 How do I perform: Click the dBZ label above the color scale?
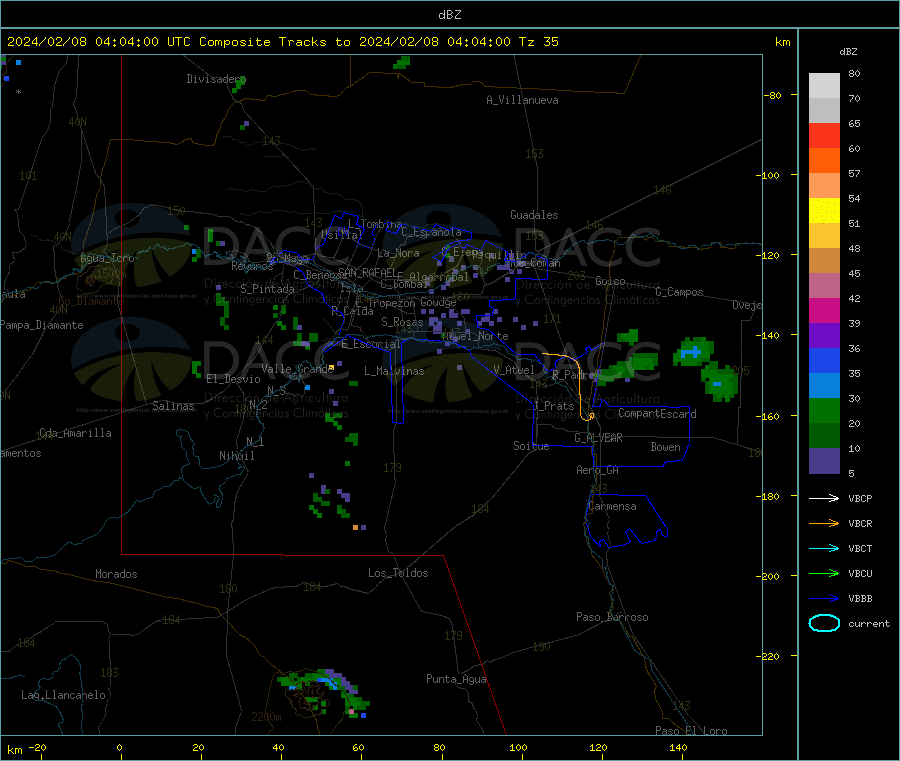click(x=848, y=52)
